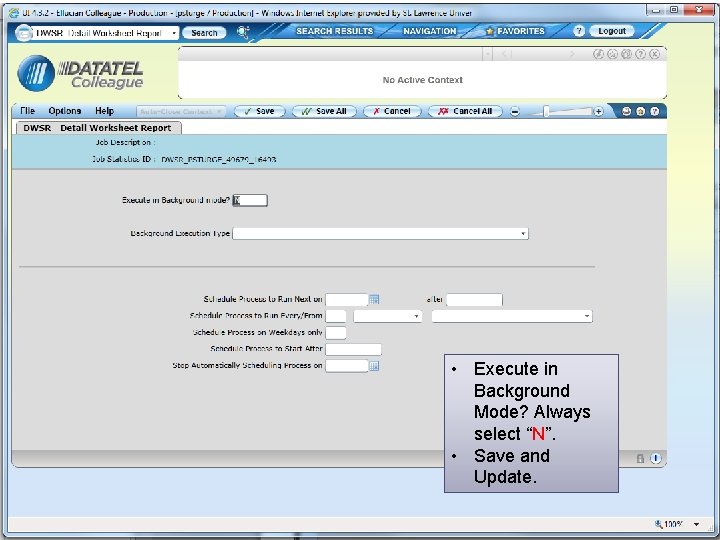Screen dimensions: 720x540
Task: Click the Stop Automatically Scheduling Process date field
Action: tap(347, 366)
